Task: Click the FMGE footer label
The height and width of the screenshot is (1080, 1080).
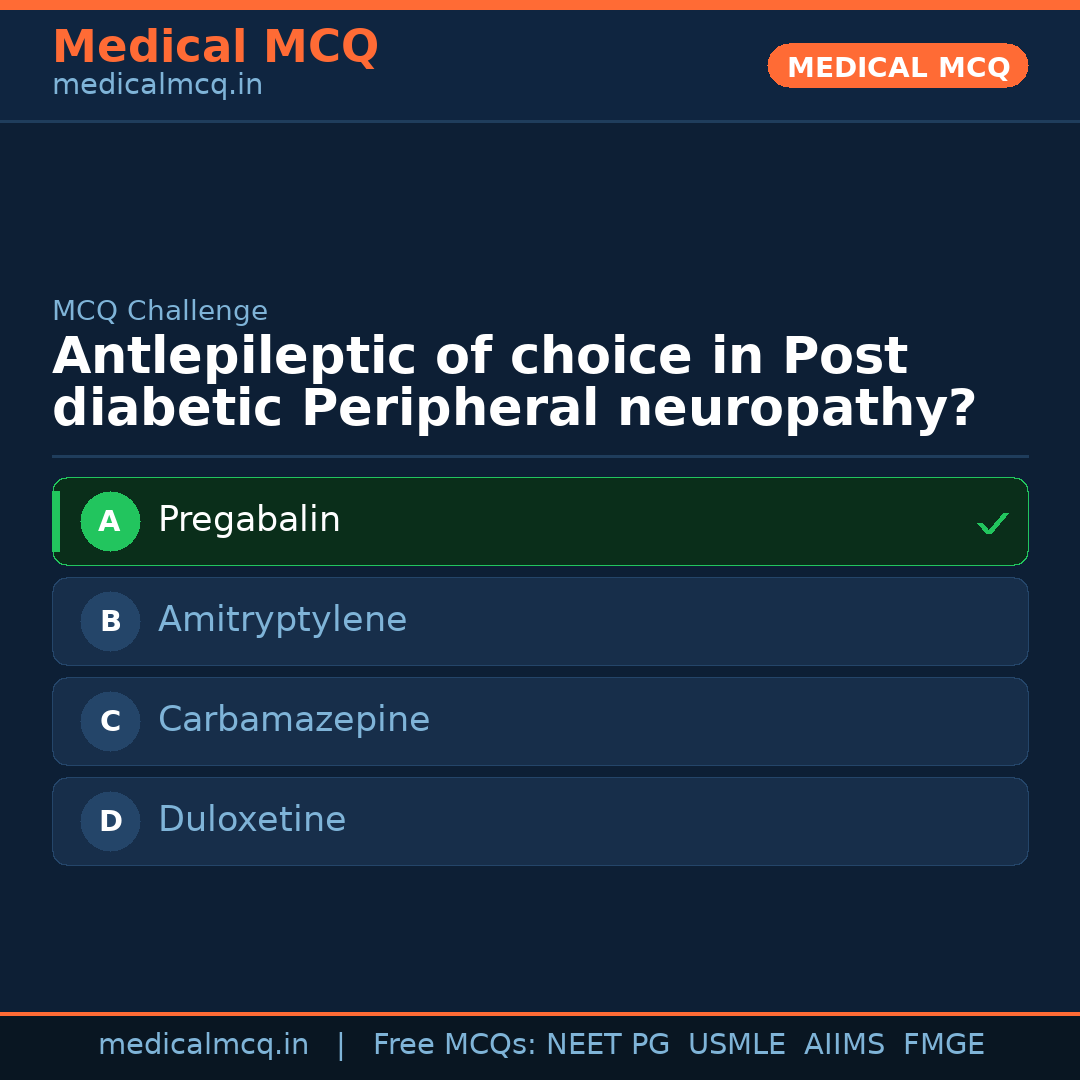Action: click(944, 1045)
